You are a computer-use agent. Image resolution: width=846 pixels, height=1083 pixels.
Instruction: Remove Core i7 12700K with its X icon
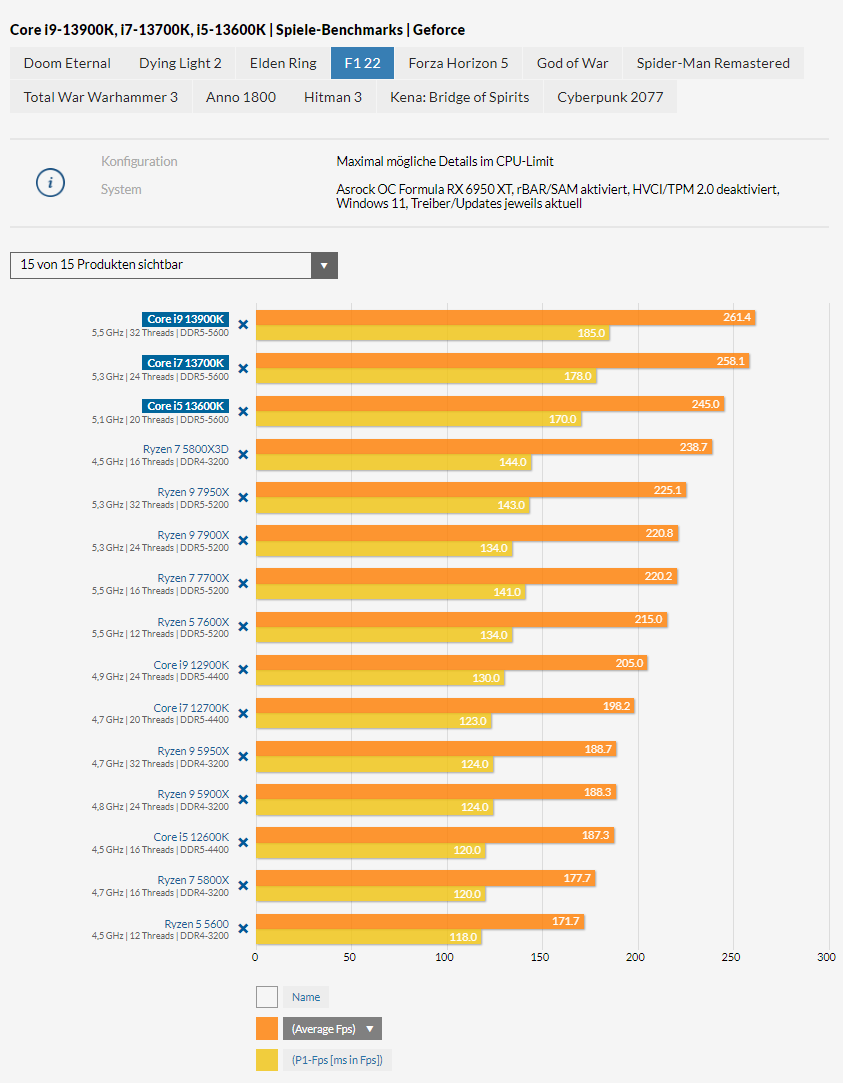click(x=243, y=713)
